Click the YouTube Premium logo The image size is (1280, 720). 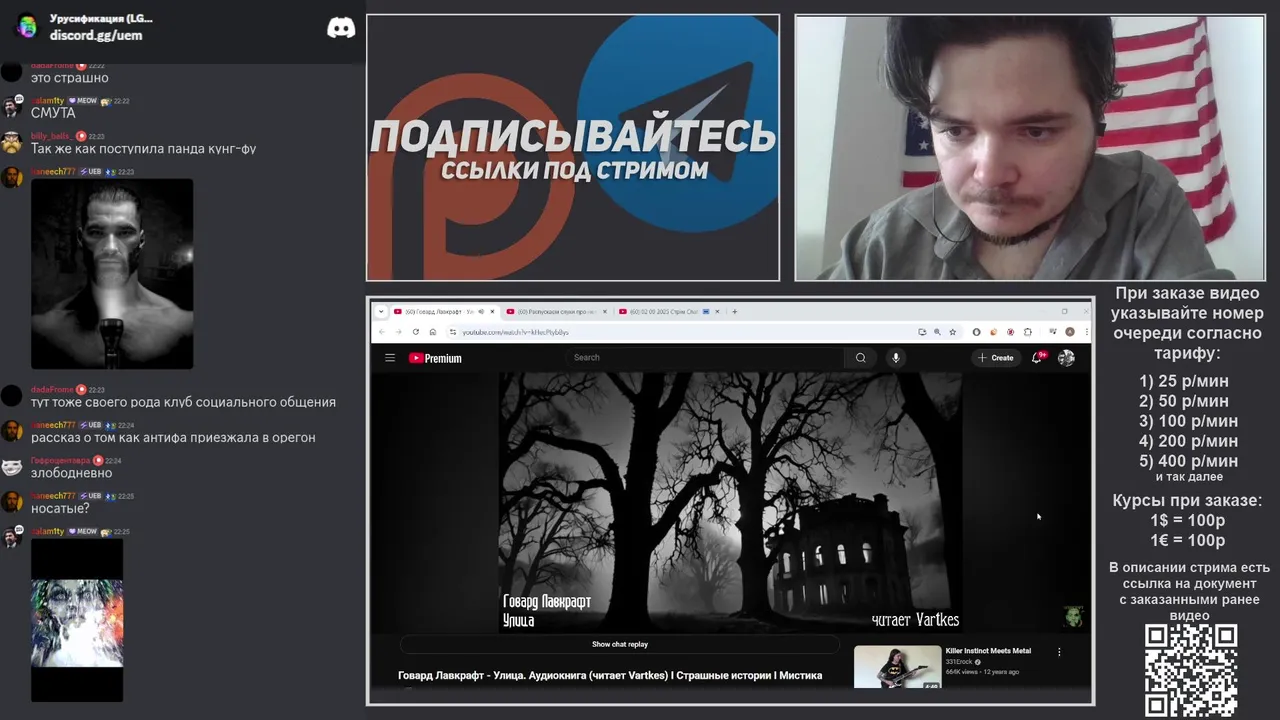pyautogui.click(x=435, y=358)
